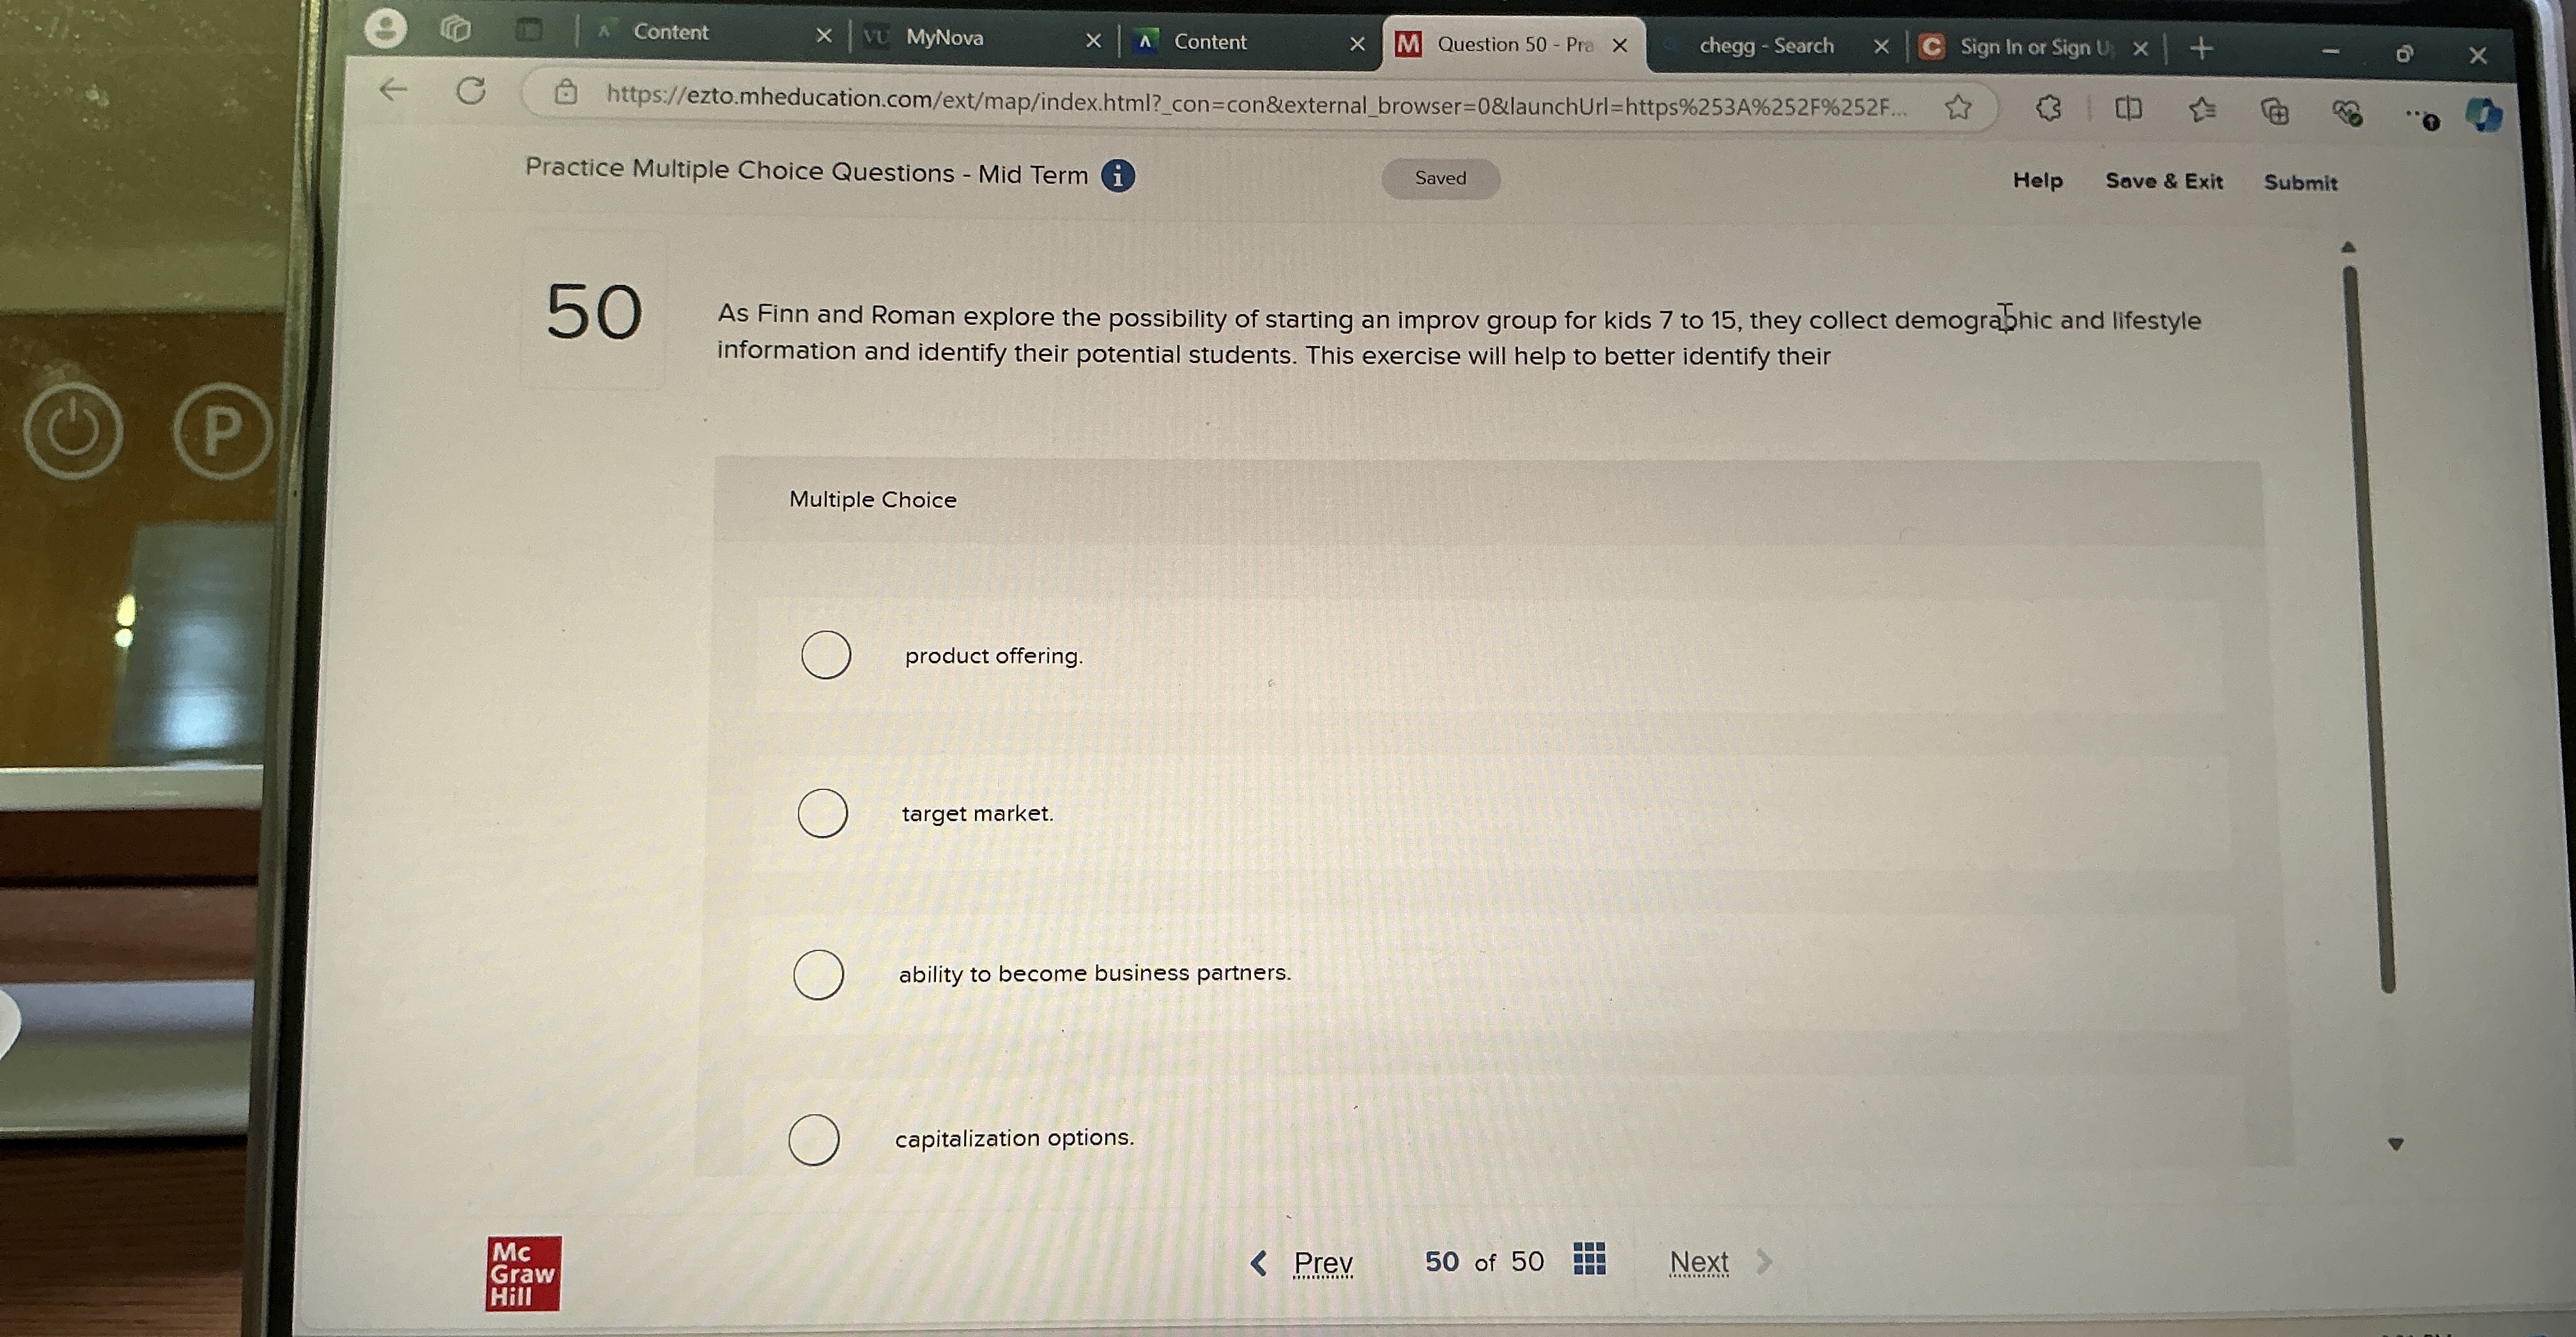Select the "product offering" answer
The height and width of the screenshot is (1337, 2576).
pyautogui.click(x=826, y=655)
